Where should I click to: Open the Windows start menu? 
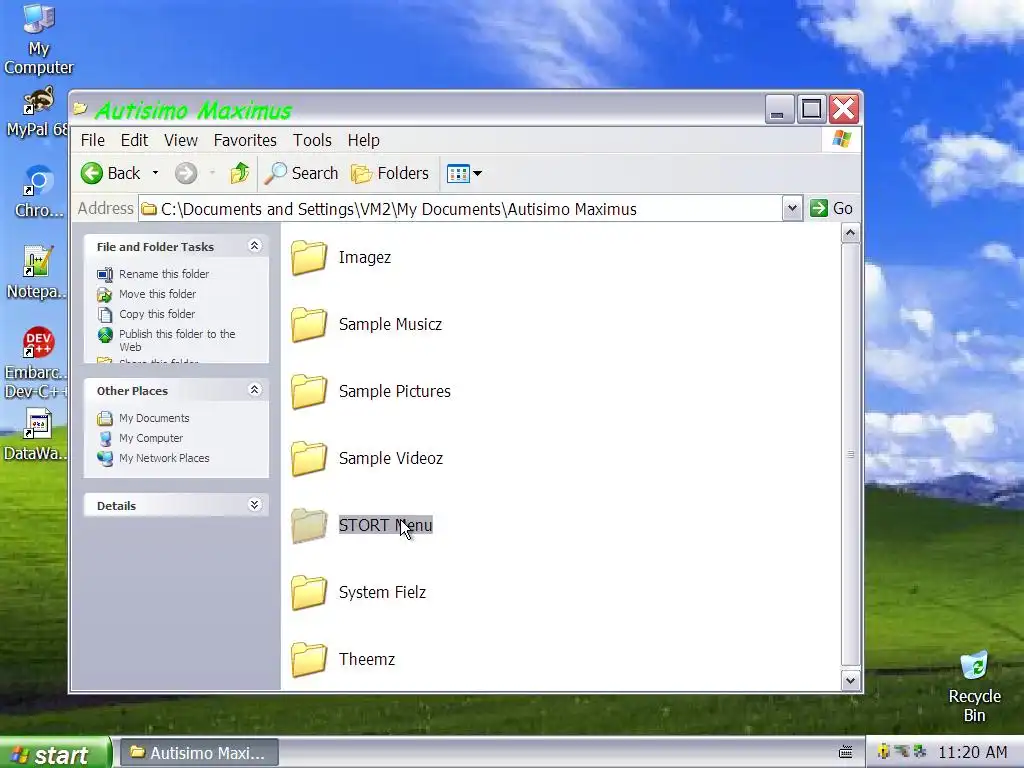[x=55, y=753]
